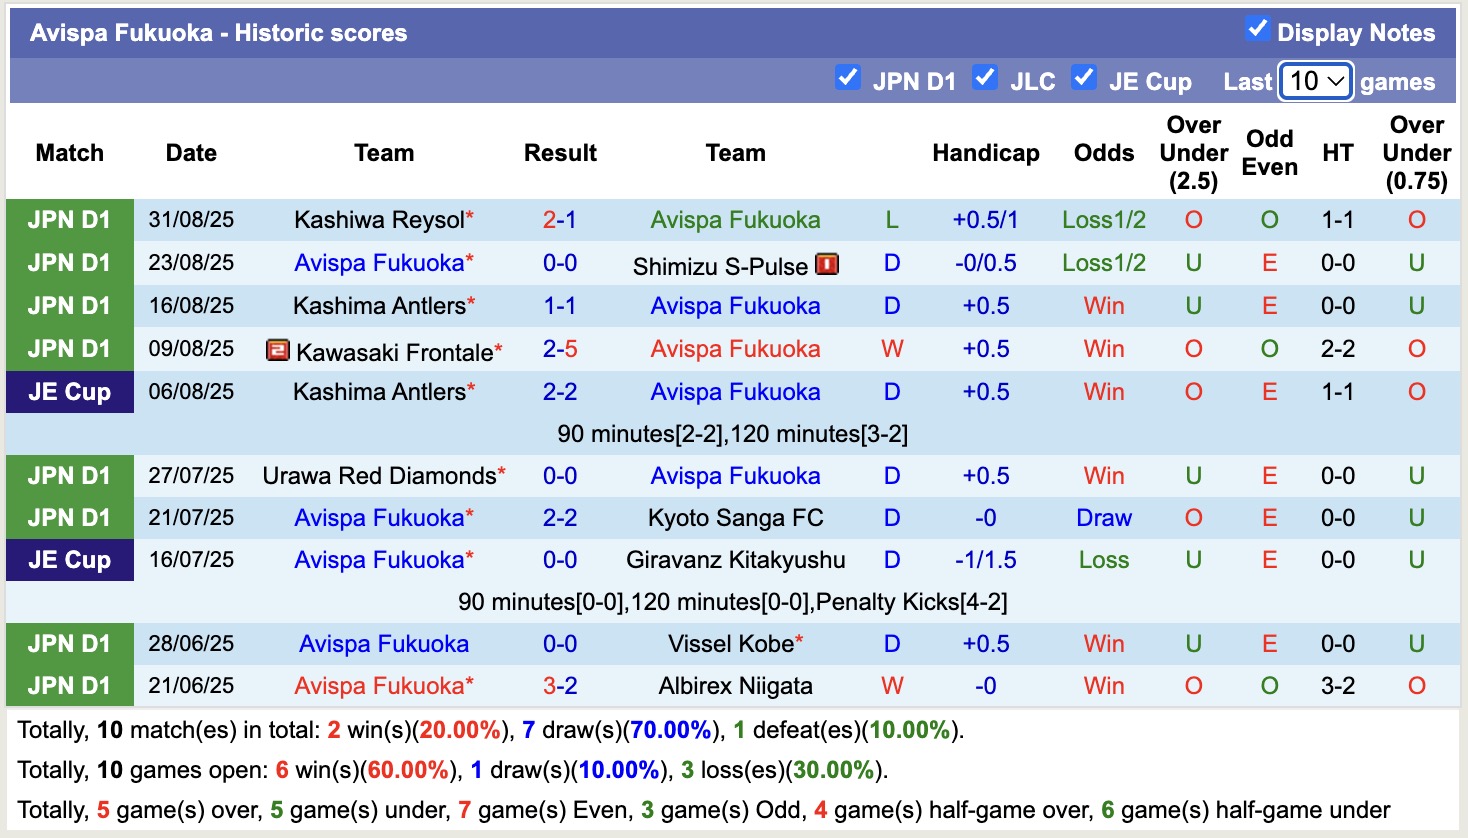Click the red rank badge beside Shimizu S-Pulse
This screenshot has height=838, width=1468.
(x=827, y=264)
